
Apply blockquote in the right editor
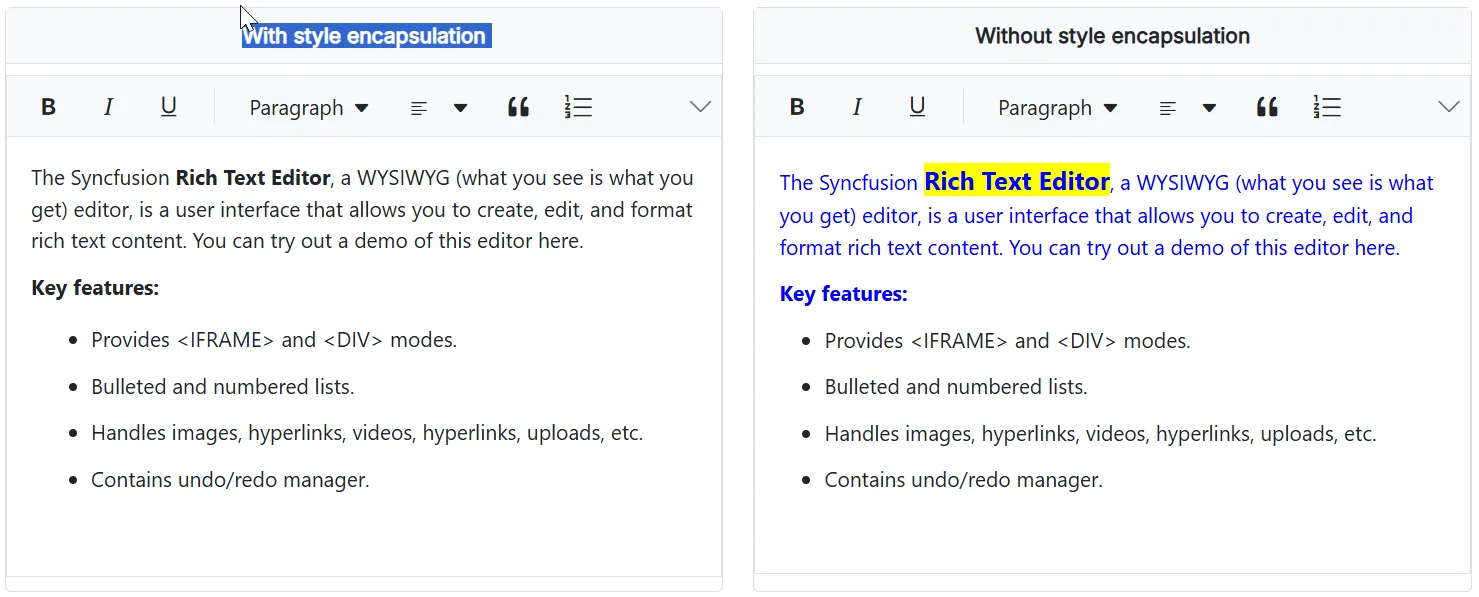tap(1267, 107)
